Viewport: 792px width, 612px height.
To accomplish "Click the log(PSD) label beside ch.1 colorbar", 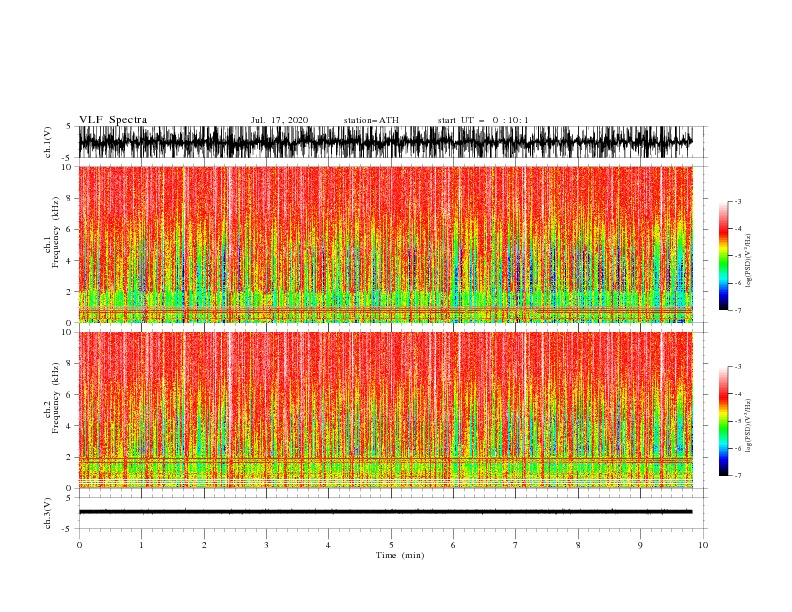I will click(x=749, y=261).
